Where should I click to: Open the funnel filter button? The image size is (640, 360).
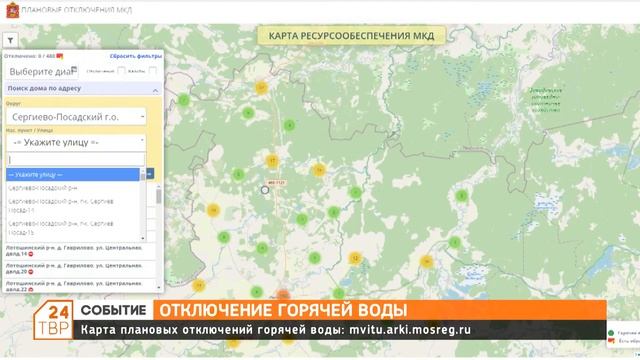(x=11, y=40)
